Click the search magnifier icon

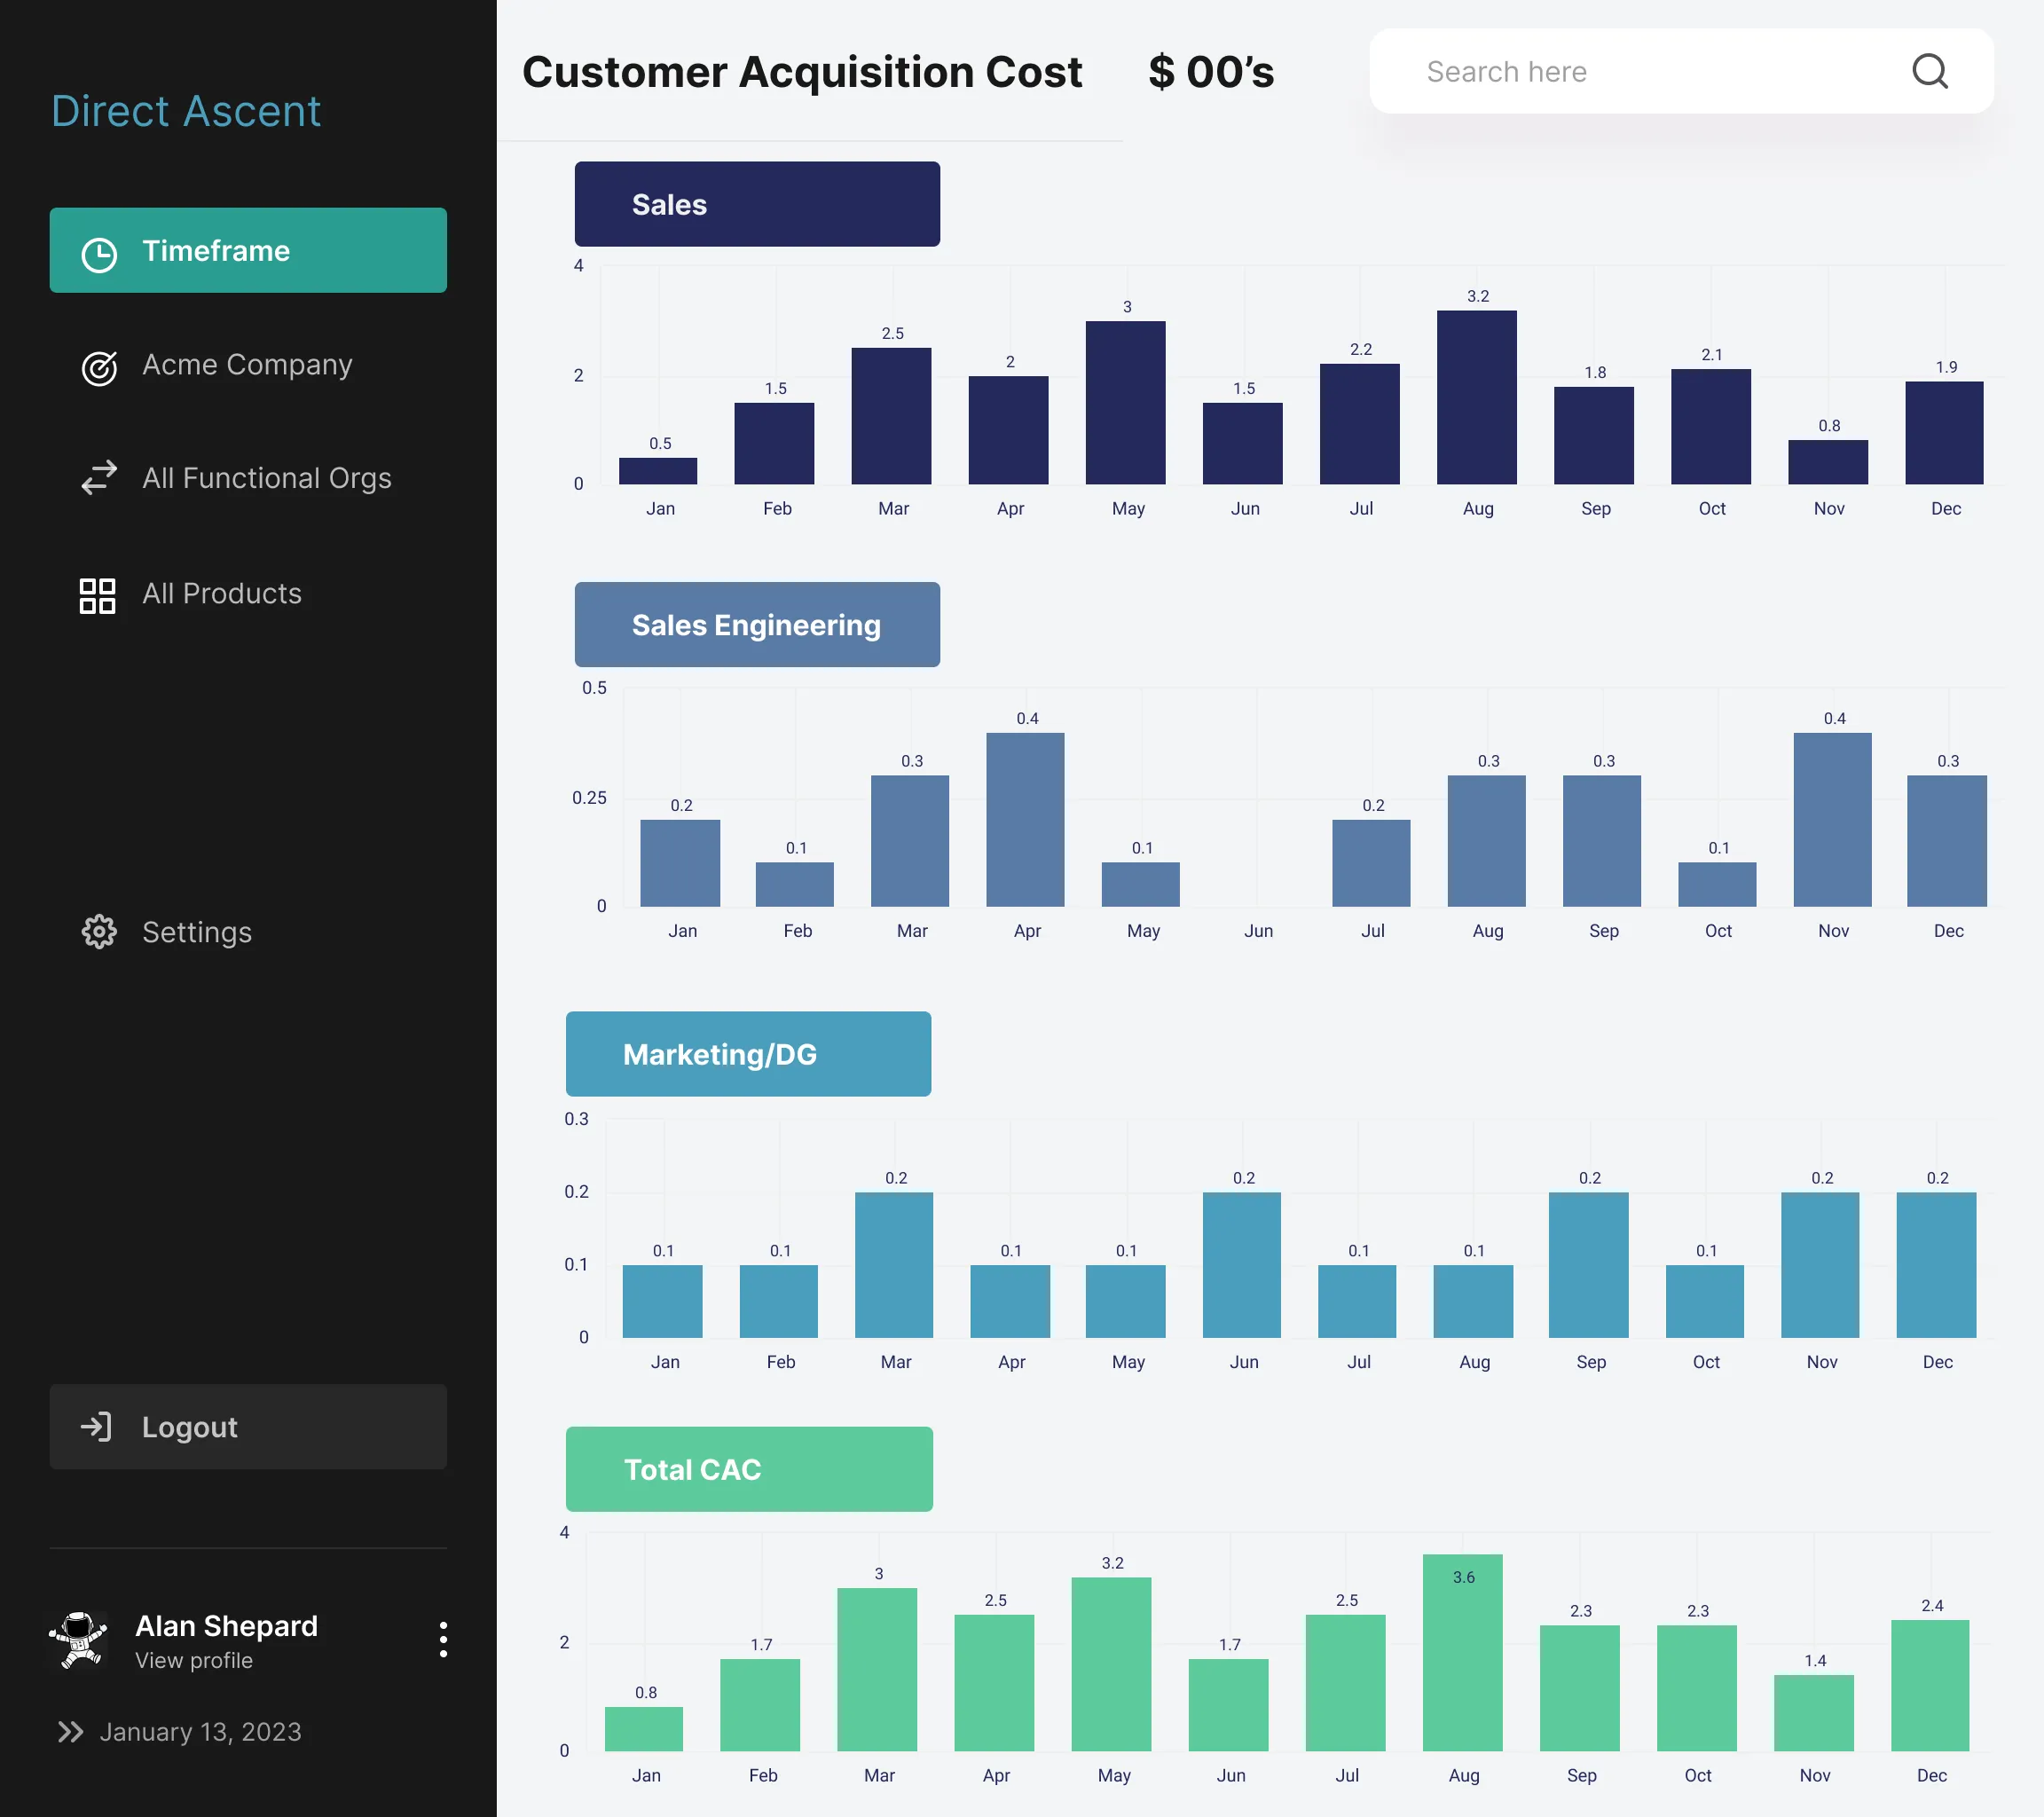1929,72
